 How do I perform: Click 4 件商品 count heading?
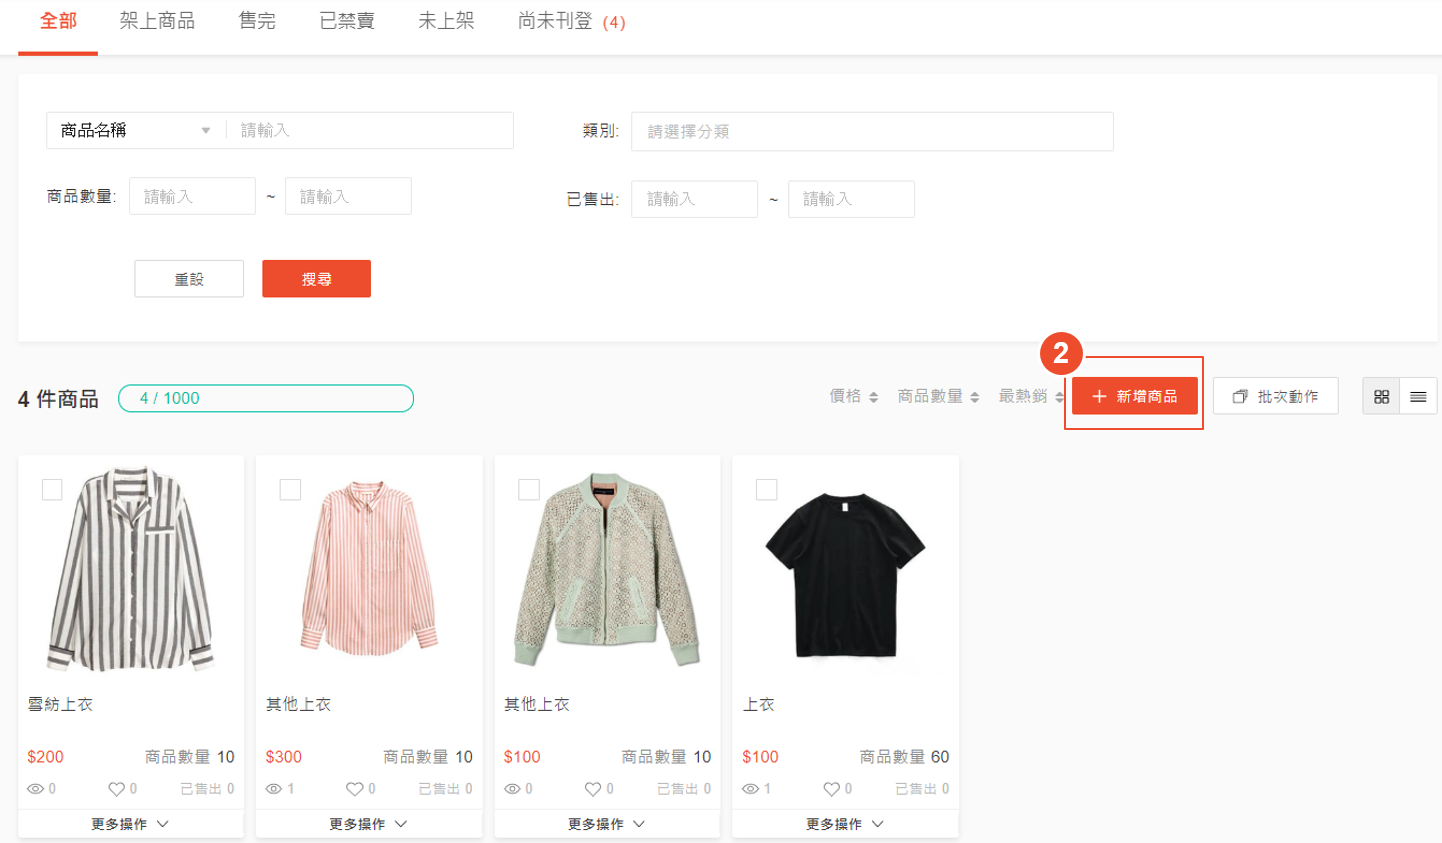click(58, 399)
